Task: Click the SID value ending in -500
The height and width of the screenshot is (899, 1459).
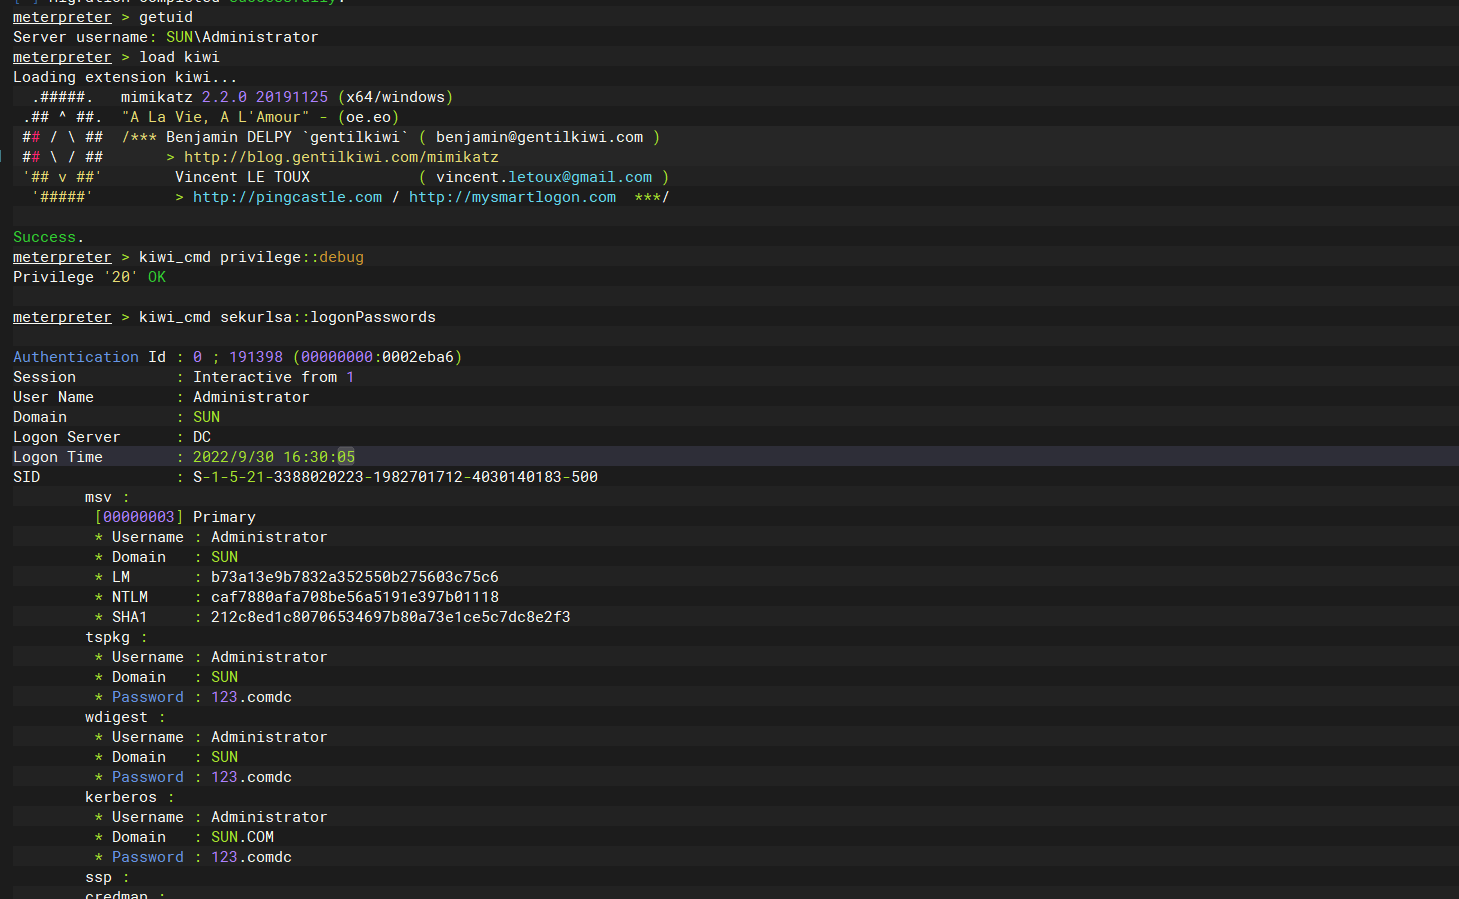Action: tap(395, 477)
